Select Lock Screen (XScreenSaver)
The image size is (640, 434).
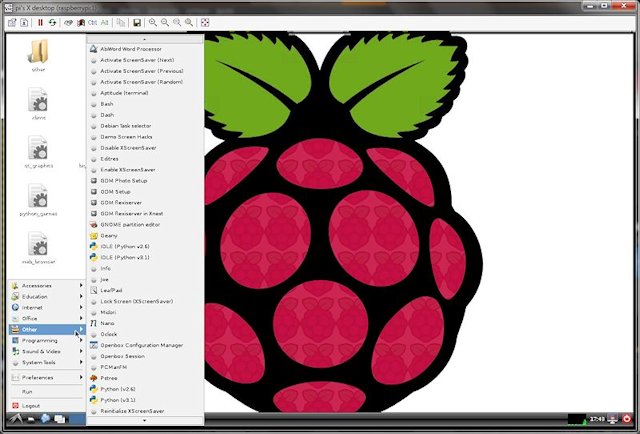coord(145,301)
